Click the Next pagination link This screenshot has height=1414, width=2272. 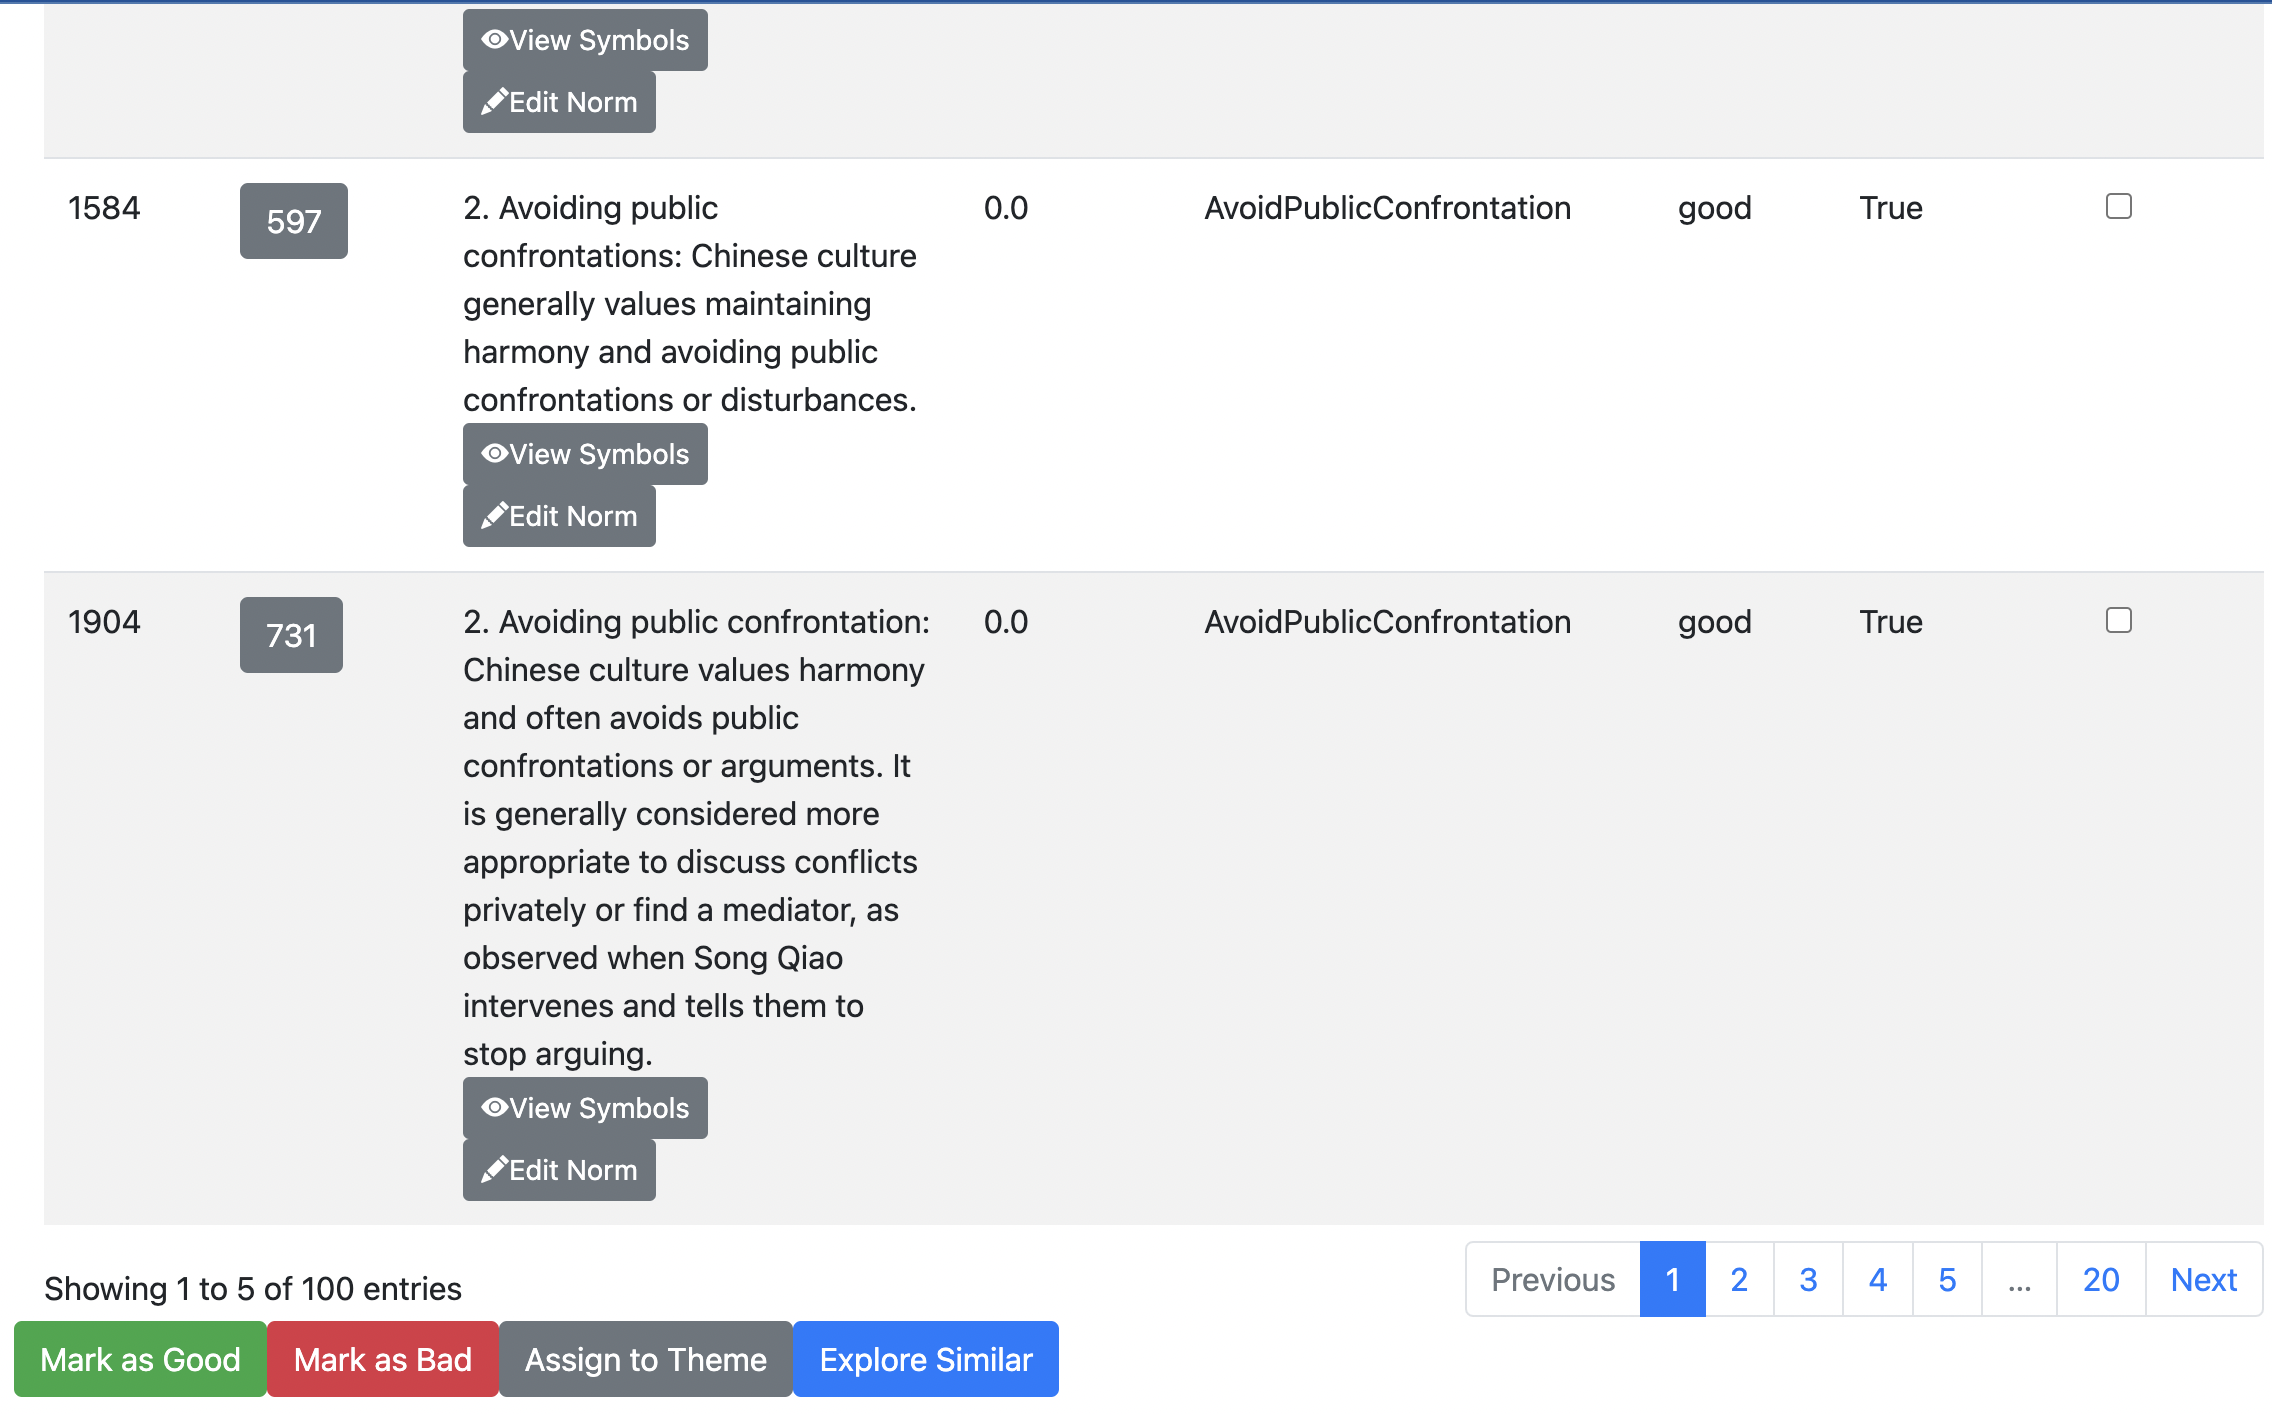2203,1280
